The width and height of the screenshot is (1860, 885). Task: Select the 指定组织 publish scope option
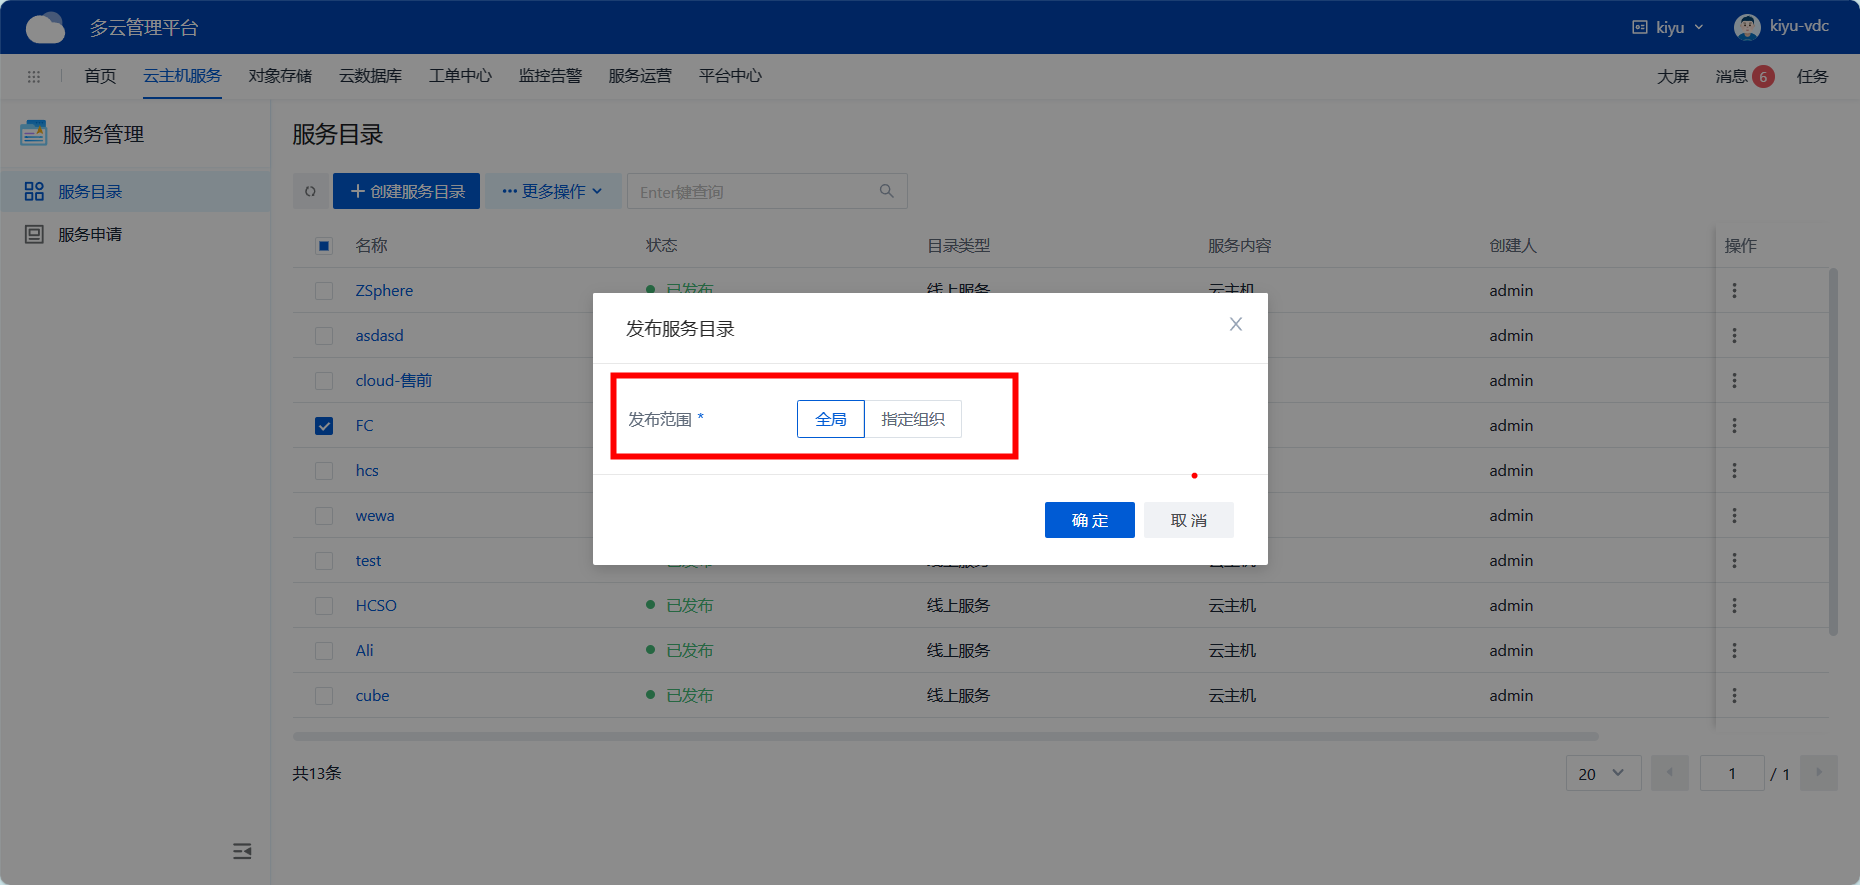912,419
